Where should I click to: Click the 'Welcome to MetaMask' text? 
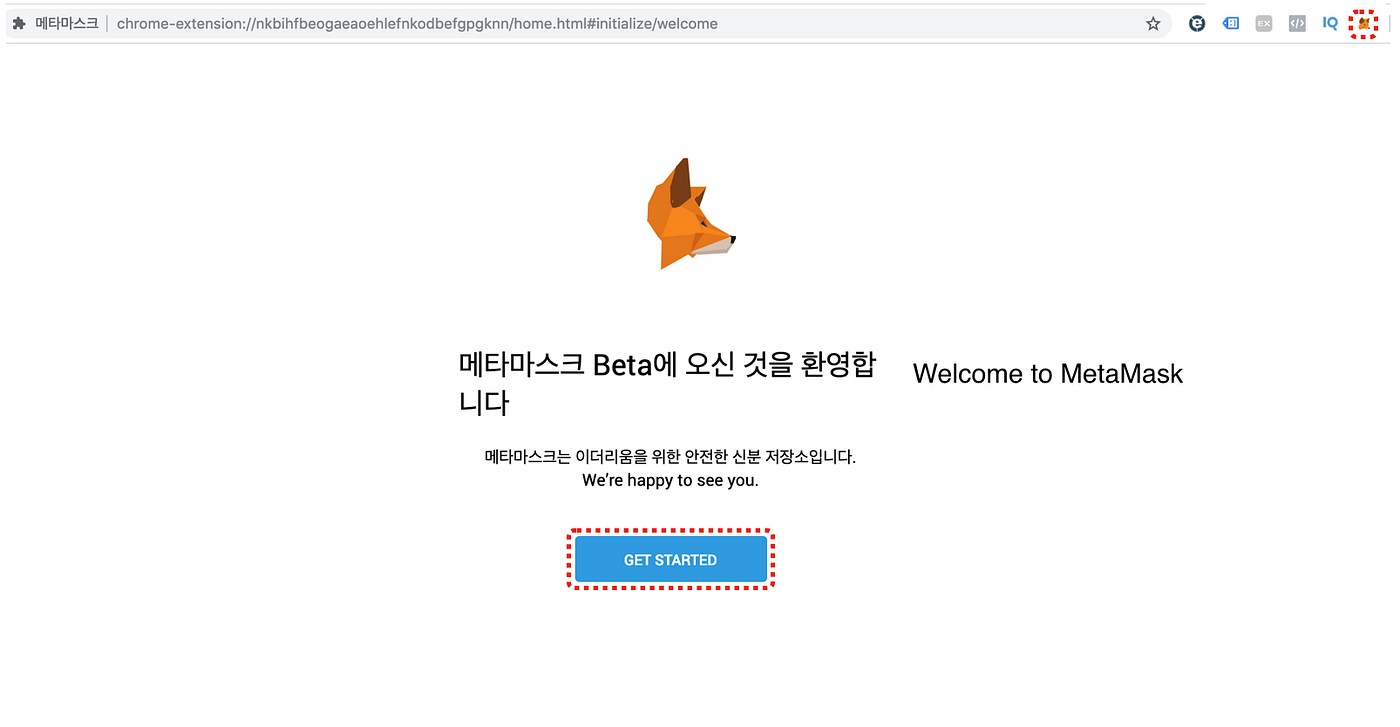[1048, 374]
